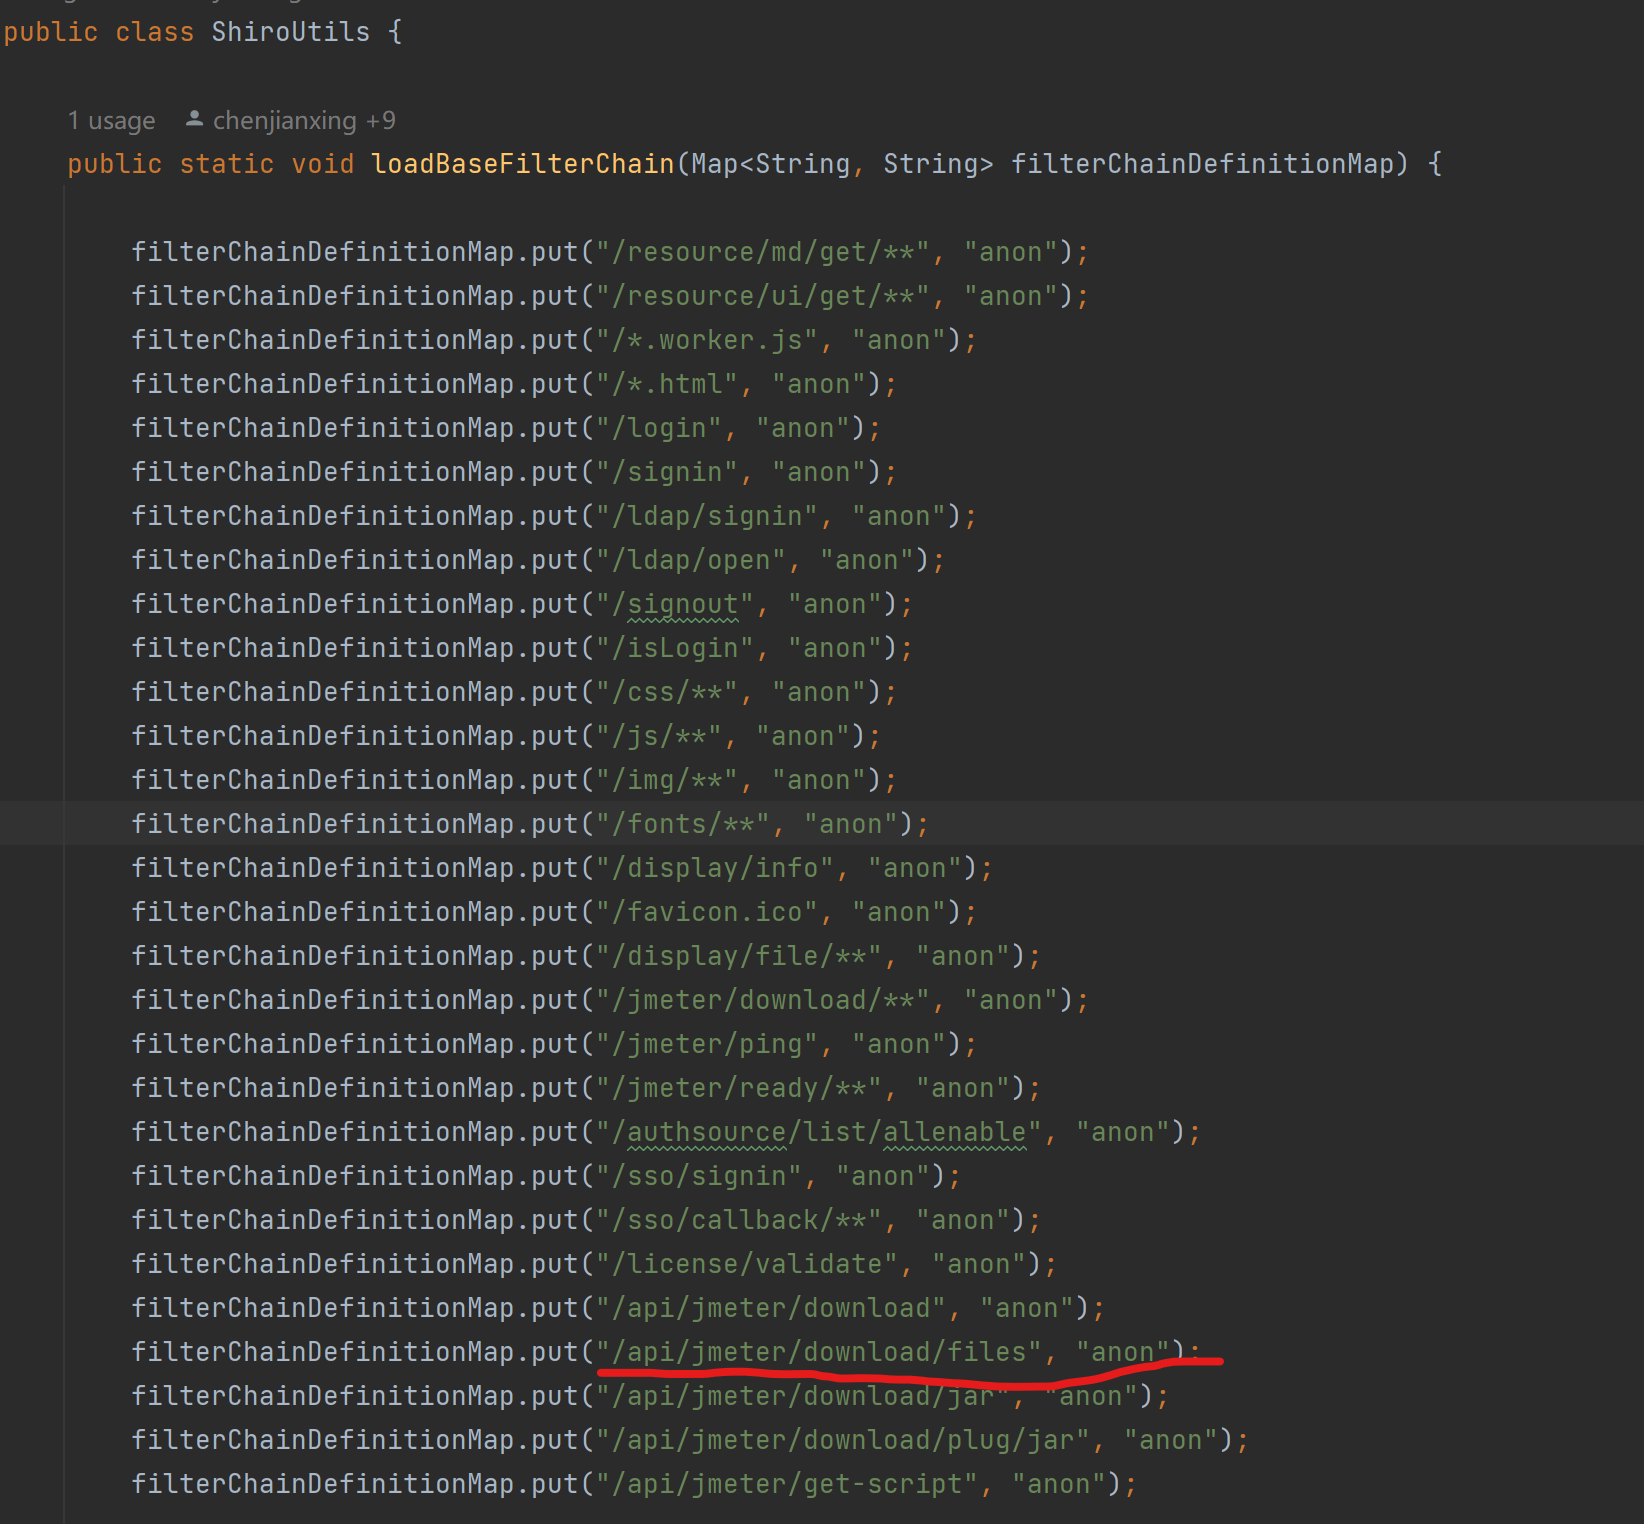Screen dimensions: 1644x1524
Task: Click the "/api/jmeter/get-script" string
Action: [x=787, y=1484]
